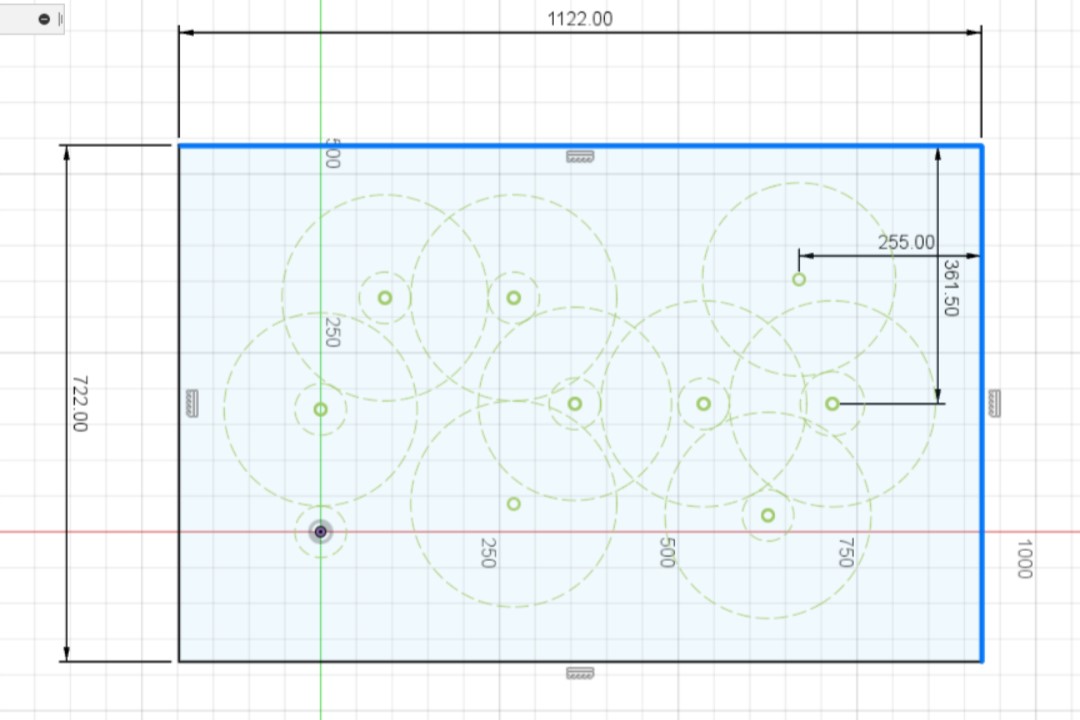Select the 361.50 vertical dimension value
The height and width of the screenshot is (720, 1080).
[951, 288]
